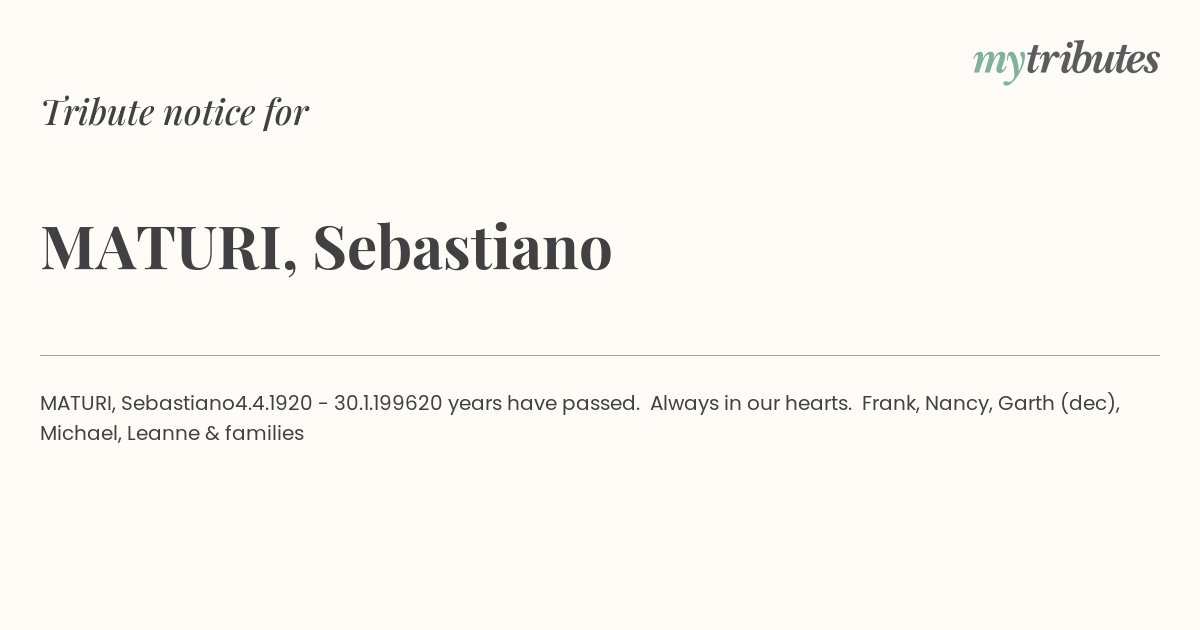Click the word "Tribute" in the italic heading
This screenshot has width=1200, height=630.
(x=97, y=112)
